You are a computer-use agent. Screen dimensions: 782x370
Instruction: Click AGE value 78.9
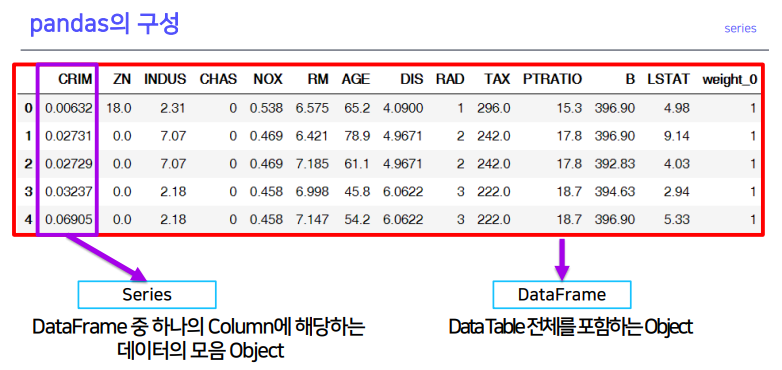point(357,136)
